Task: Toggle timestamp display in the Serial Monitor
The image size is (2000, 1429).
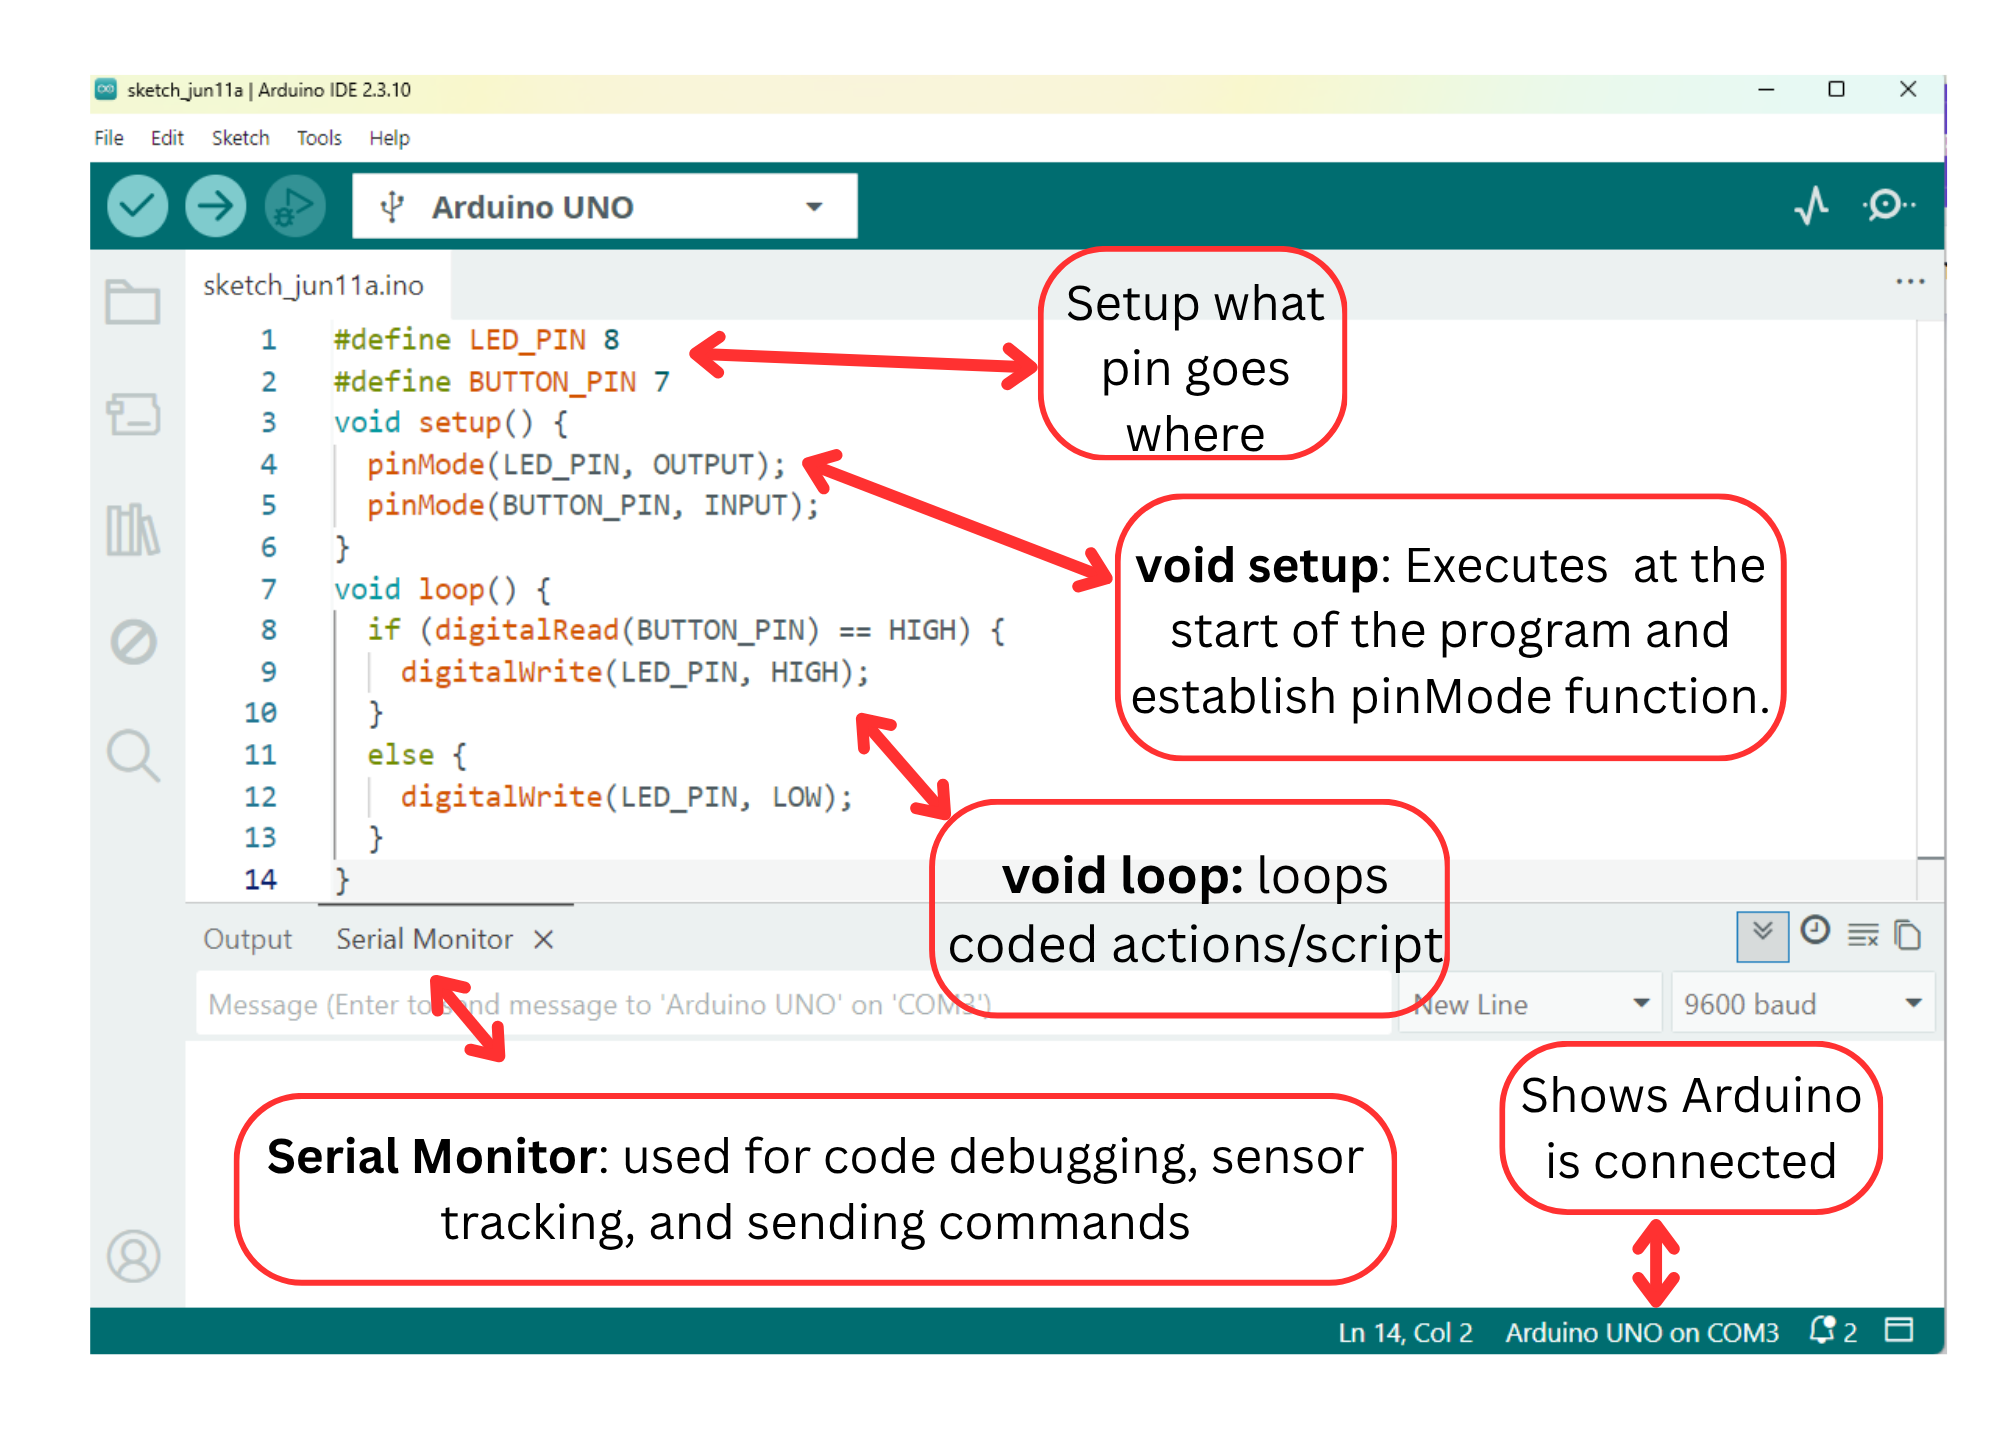Action: [1815, 931]
